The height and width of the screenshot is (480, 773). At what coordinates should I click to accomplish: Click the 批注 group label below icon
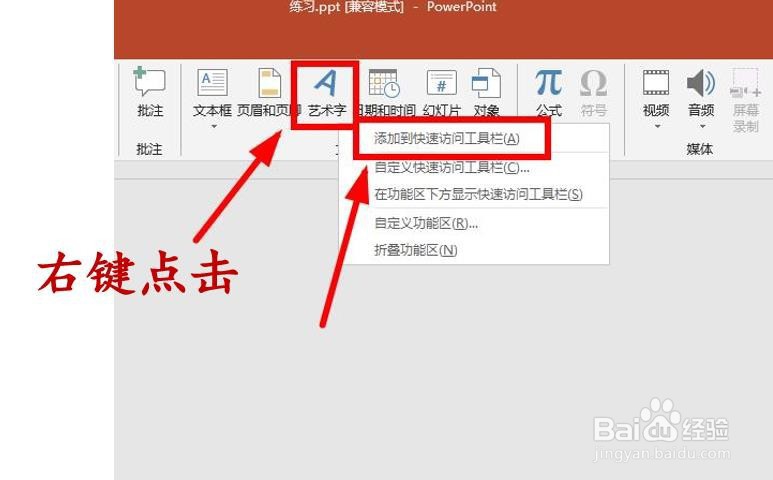(149, 148)
